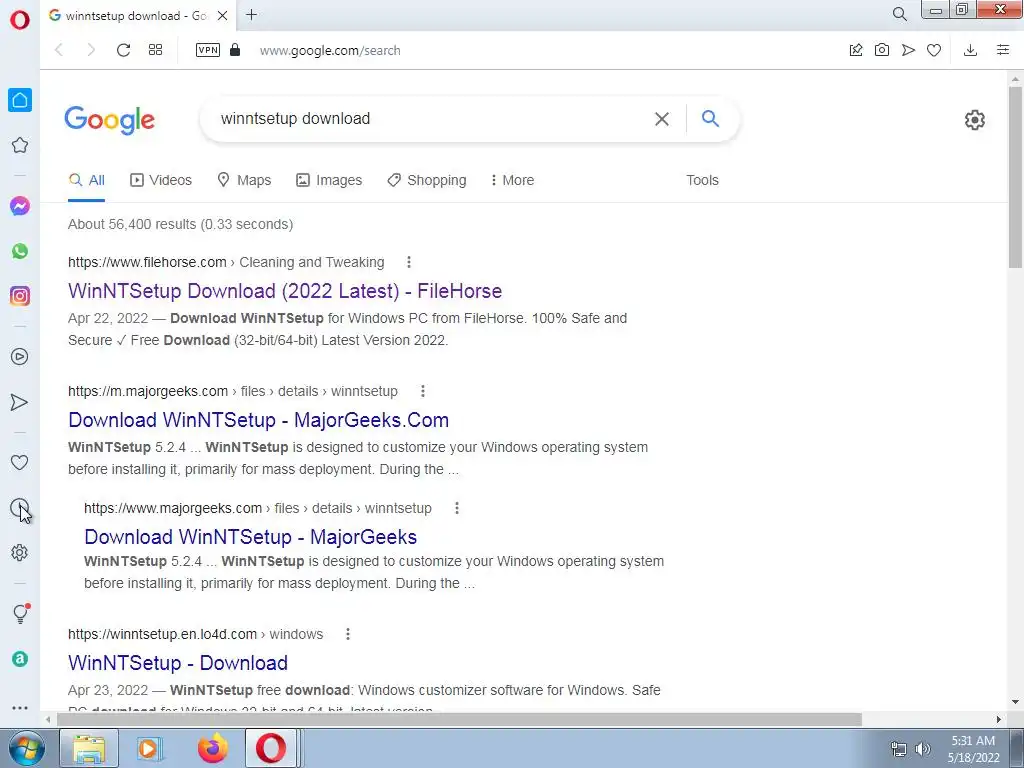Open Opera sidebar Home icon
The width and height of the screenshot is (1024, 768).
20,100
